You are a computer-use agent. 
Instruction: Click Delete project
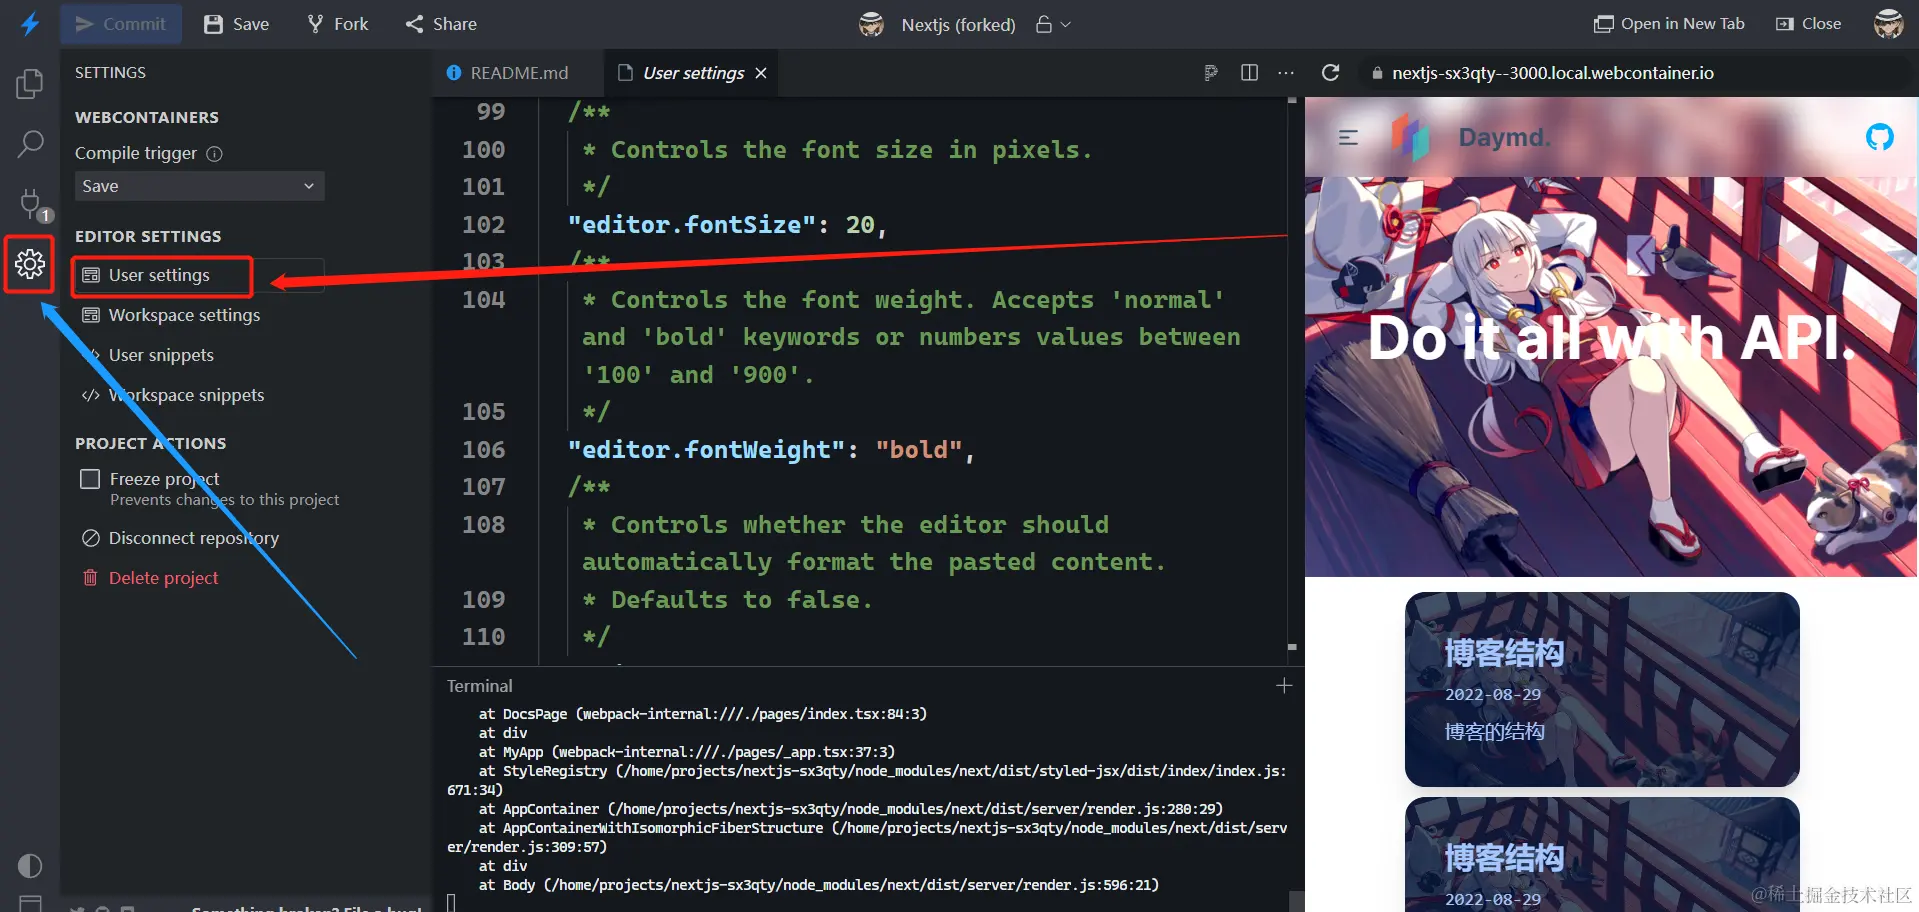point(150,578)
